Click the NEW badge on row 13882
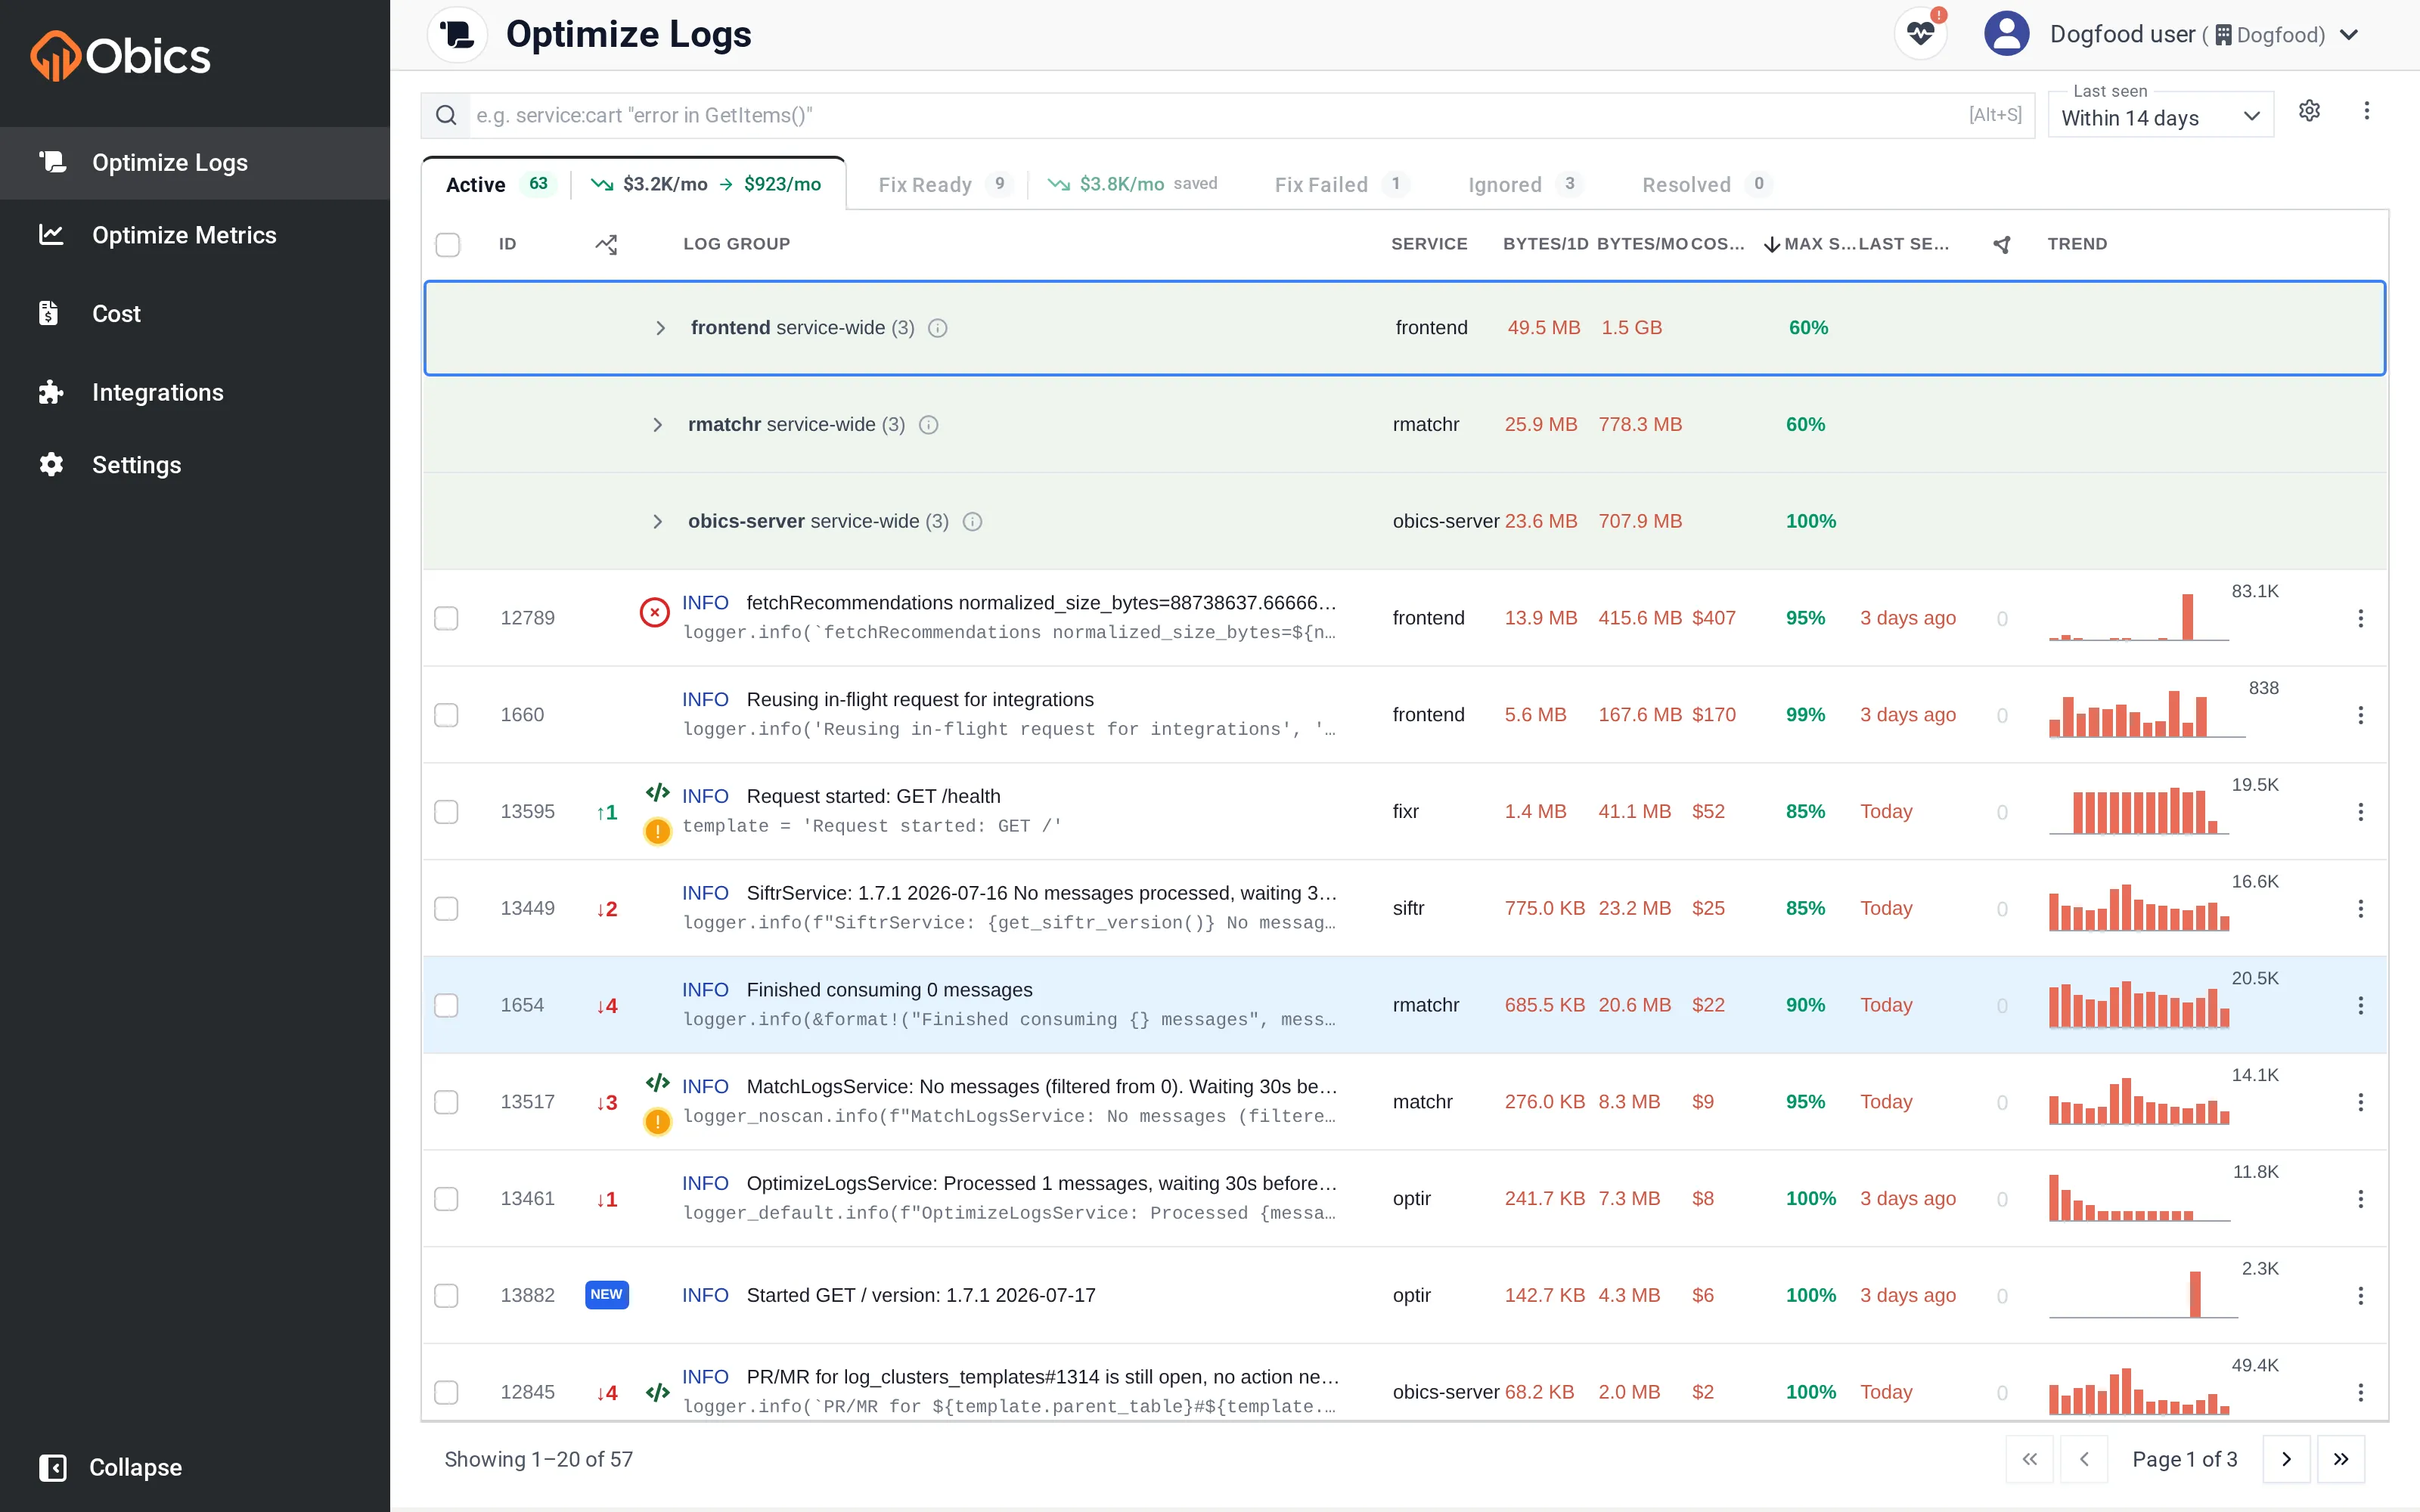Image resolution: width=2420 pixels, height=1512 pixels. 606,1295
